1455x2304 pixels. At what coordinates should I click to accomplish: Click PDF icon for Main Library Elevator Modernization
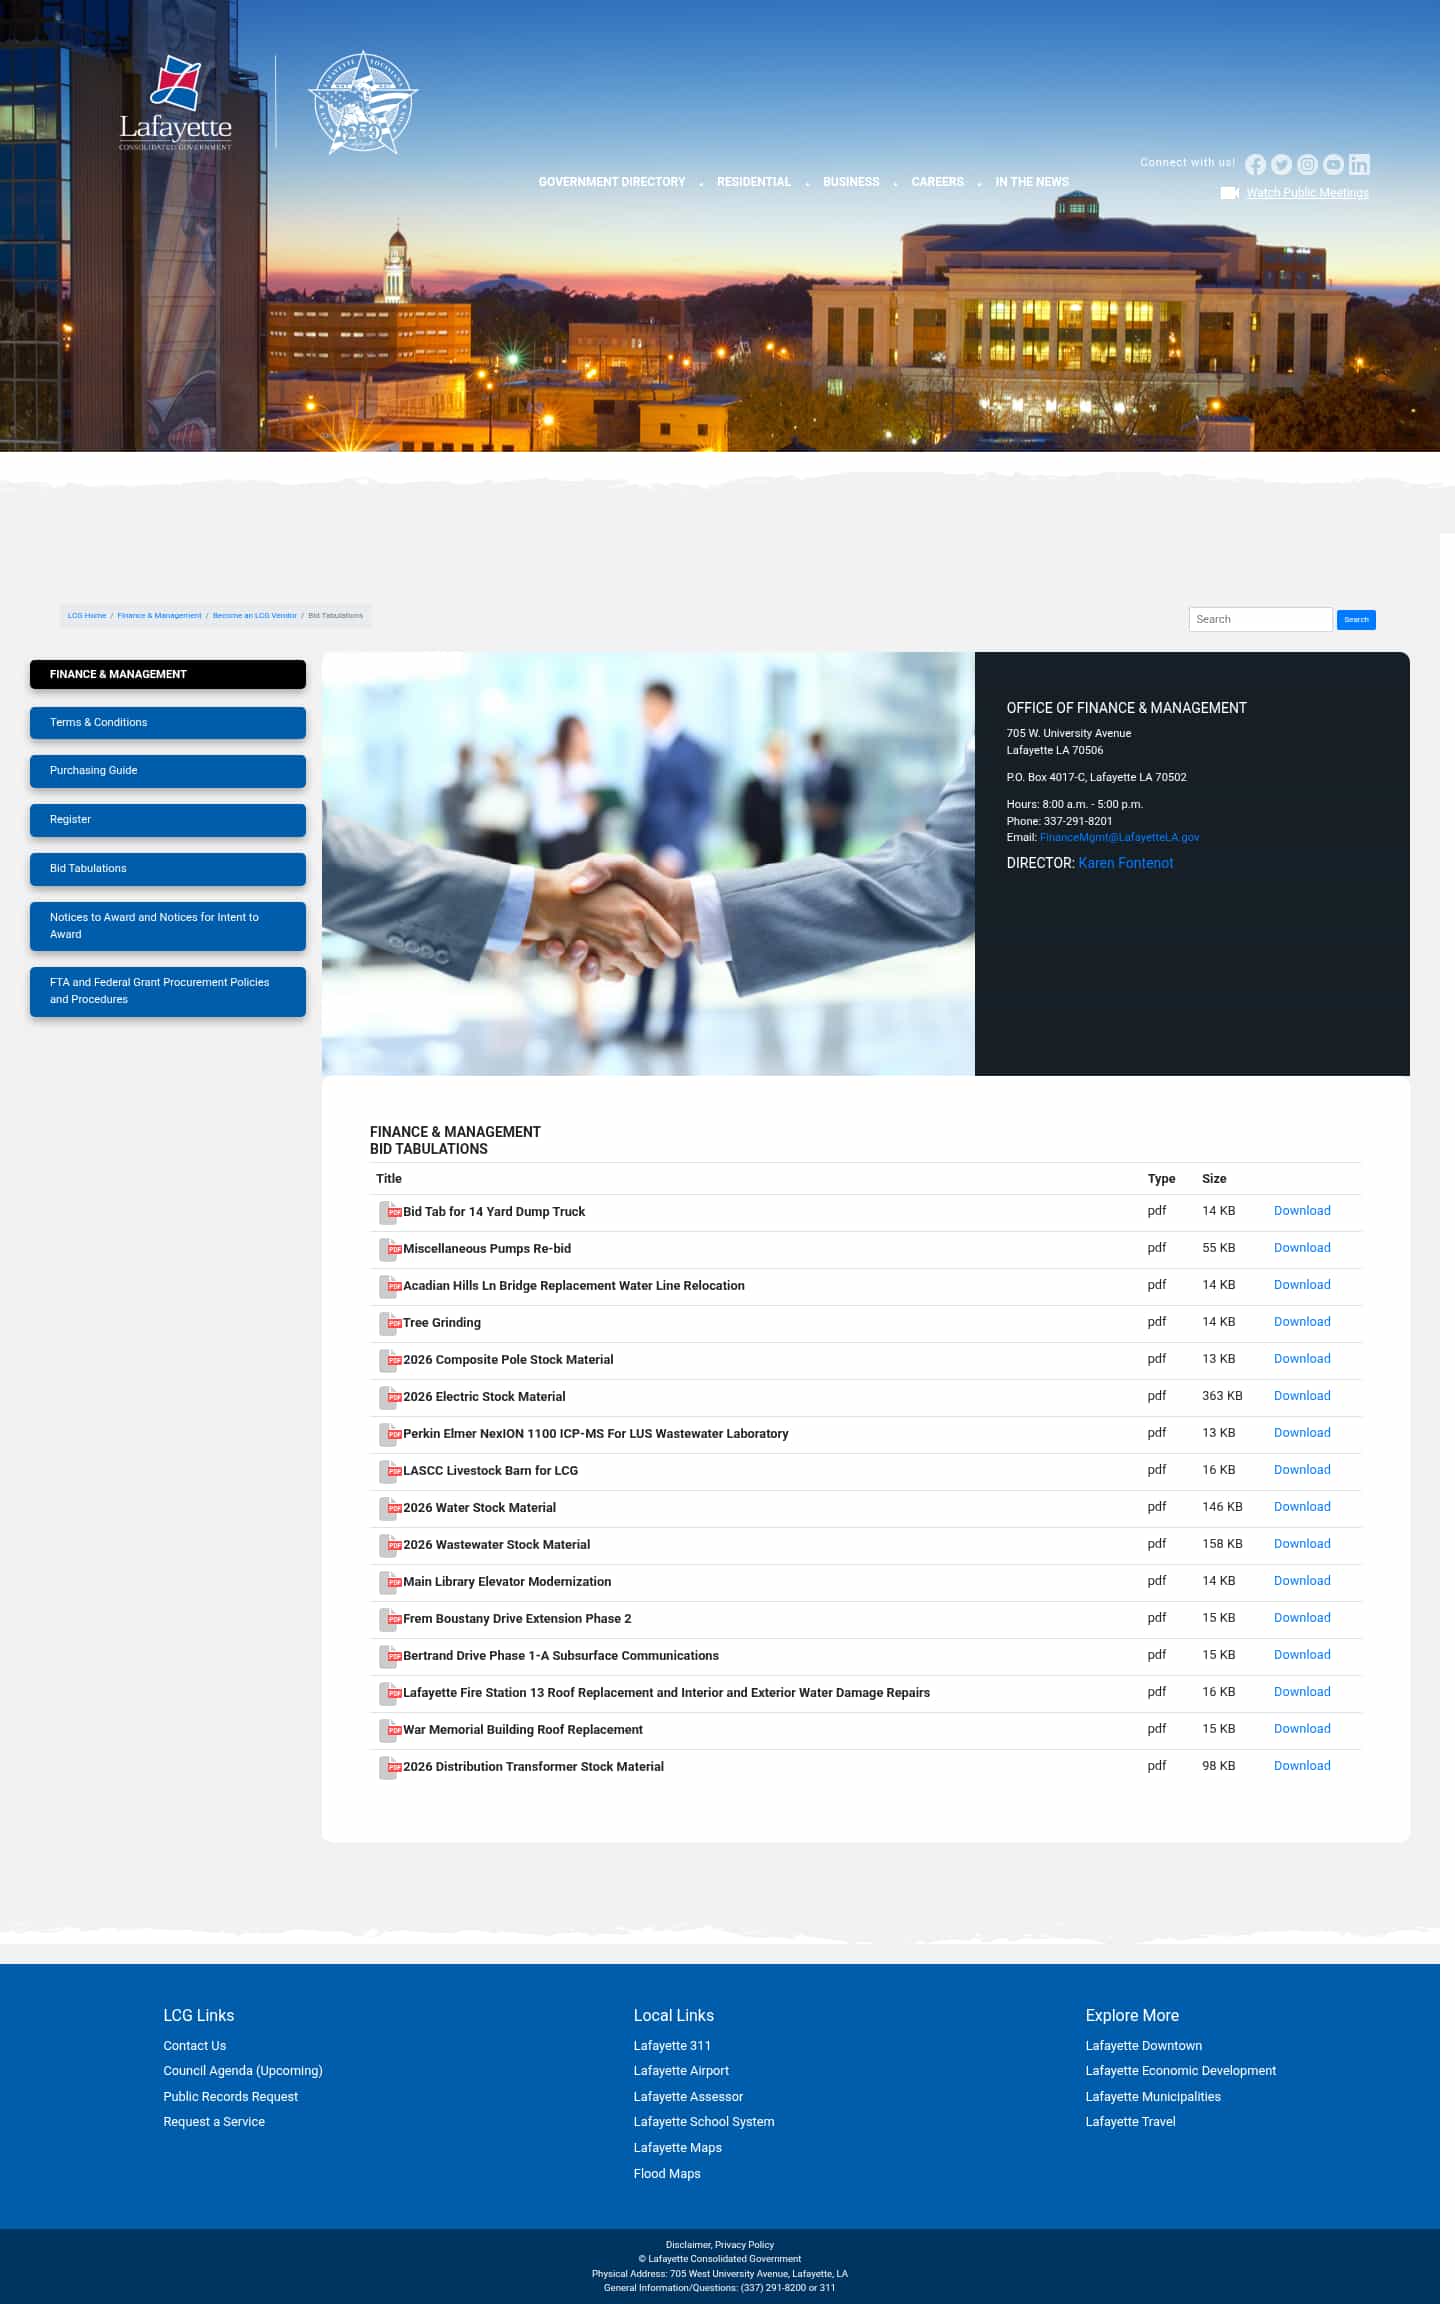point(390,1582)
